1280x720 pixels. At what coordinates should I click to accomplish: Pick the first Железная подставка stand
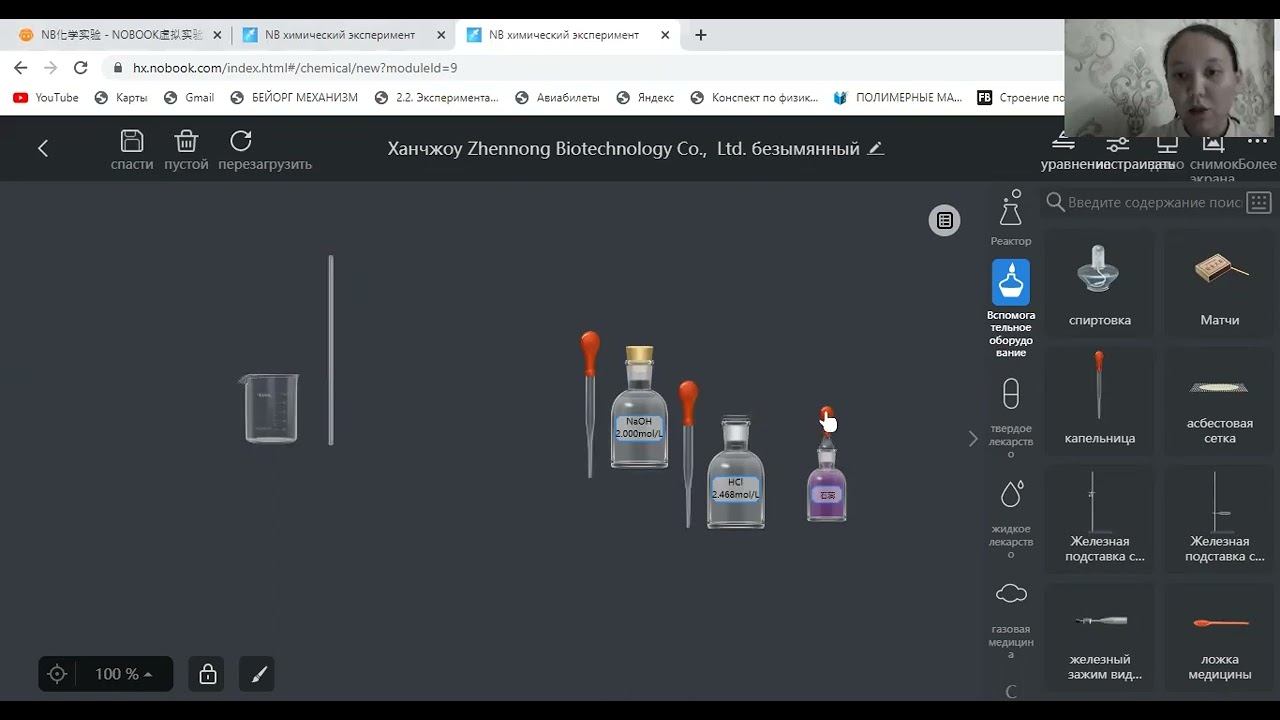click(1100, 518)
